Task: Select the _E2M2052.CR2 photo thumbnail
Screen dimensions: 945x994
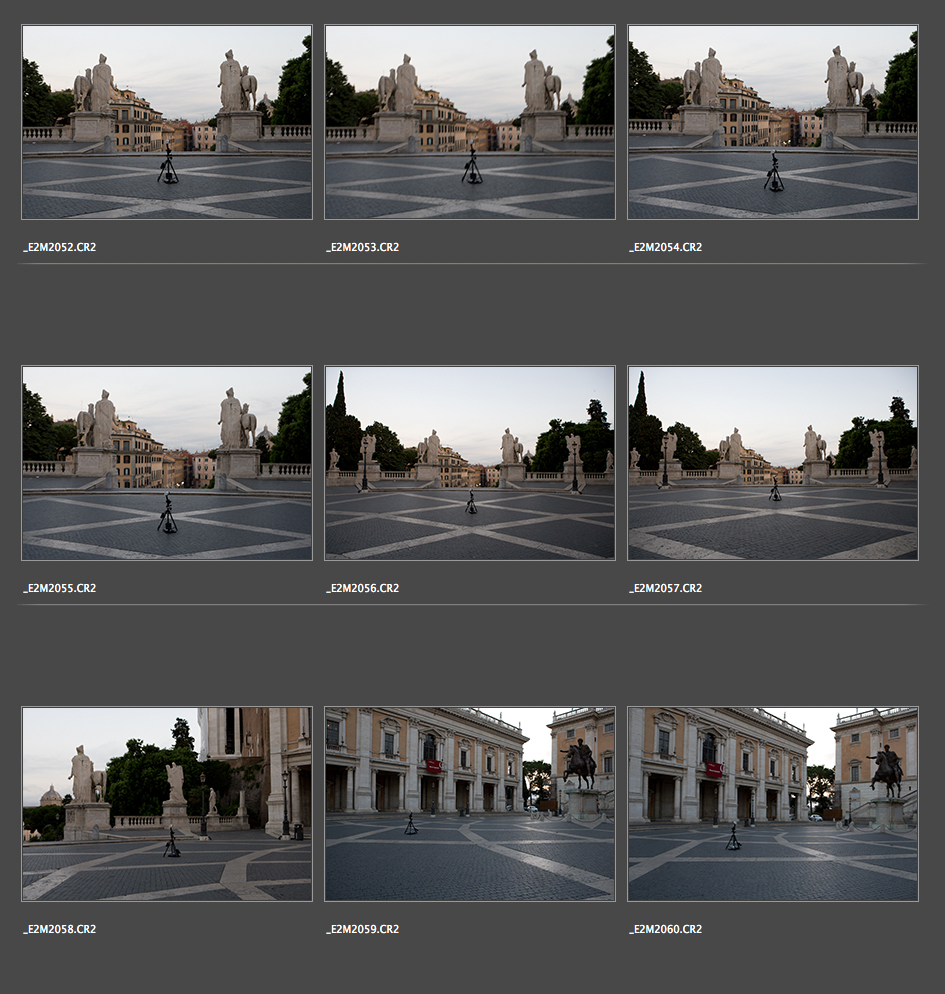Action: pos(167,122)
